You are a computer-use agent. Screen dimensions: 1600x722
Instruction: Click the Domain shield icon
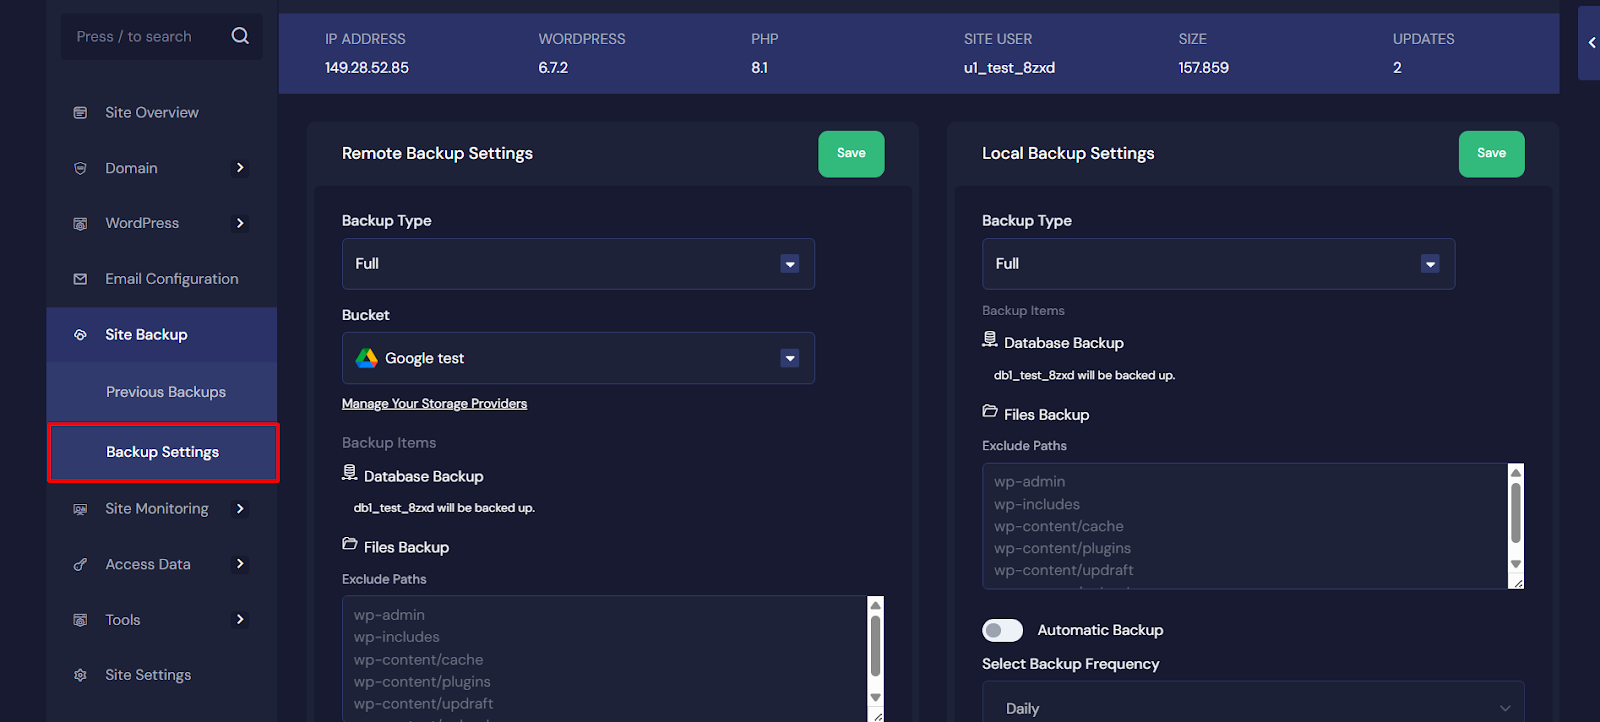pos(80,168)
